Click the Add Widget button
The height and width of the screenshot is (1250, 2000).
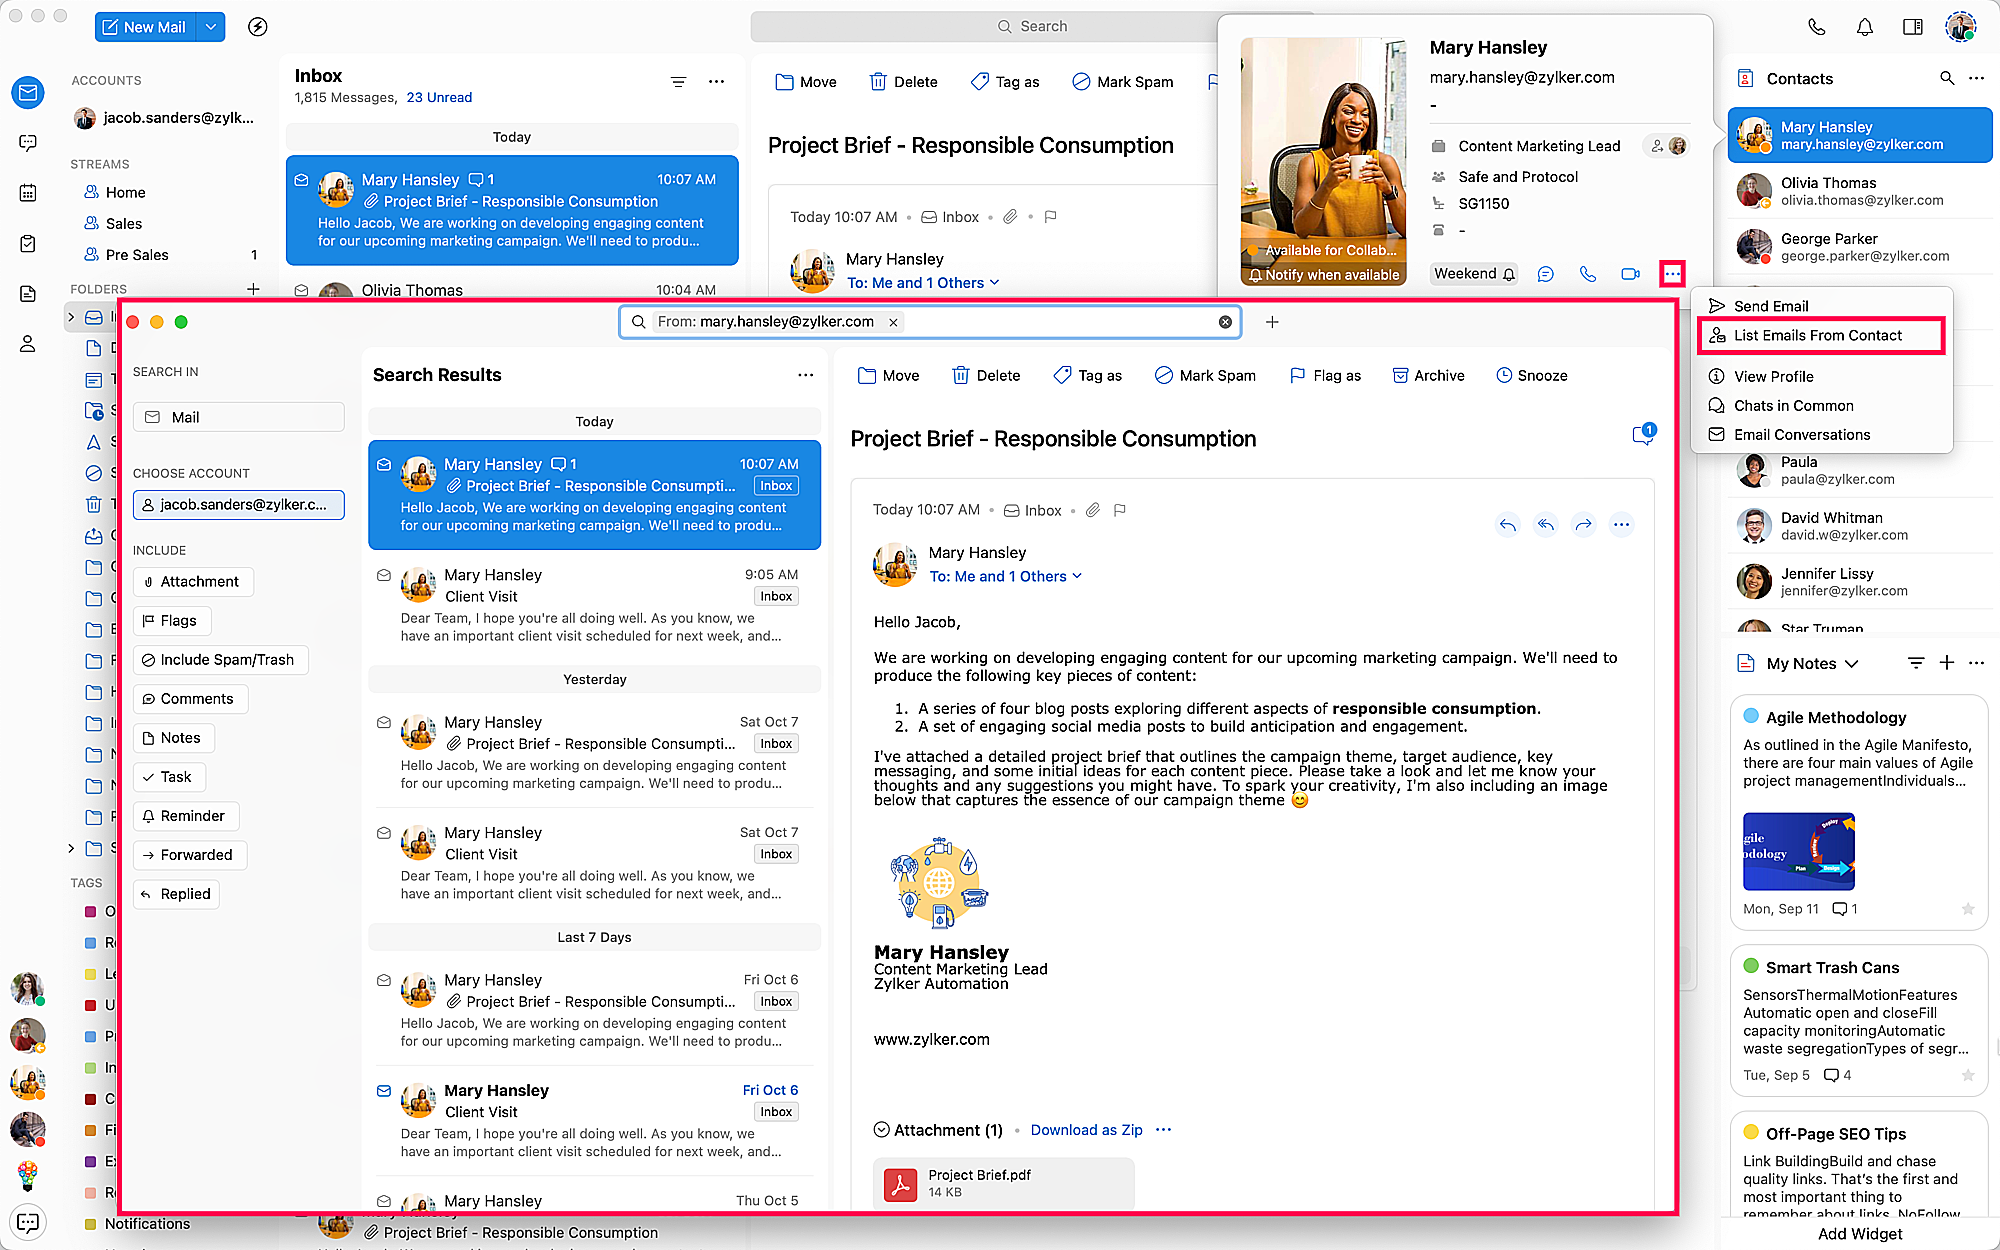pos(1859,1234)
